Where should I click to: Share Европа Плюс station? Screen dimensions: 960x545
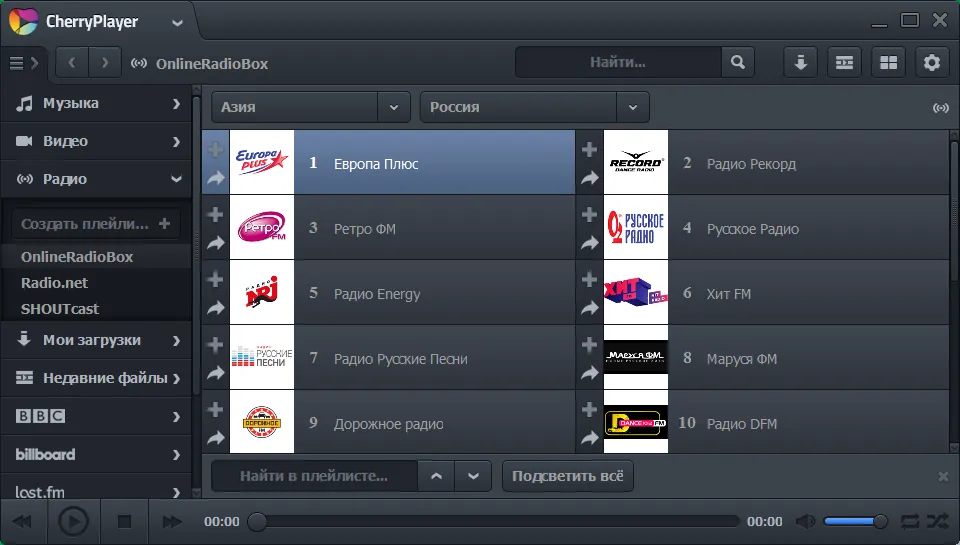coord(216,178)
